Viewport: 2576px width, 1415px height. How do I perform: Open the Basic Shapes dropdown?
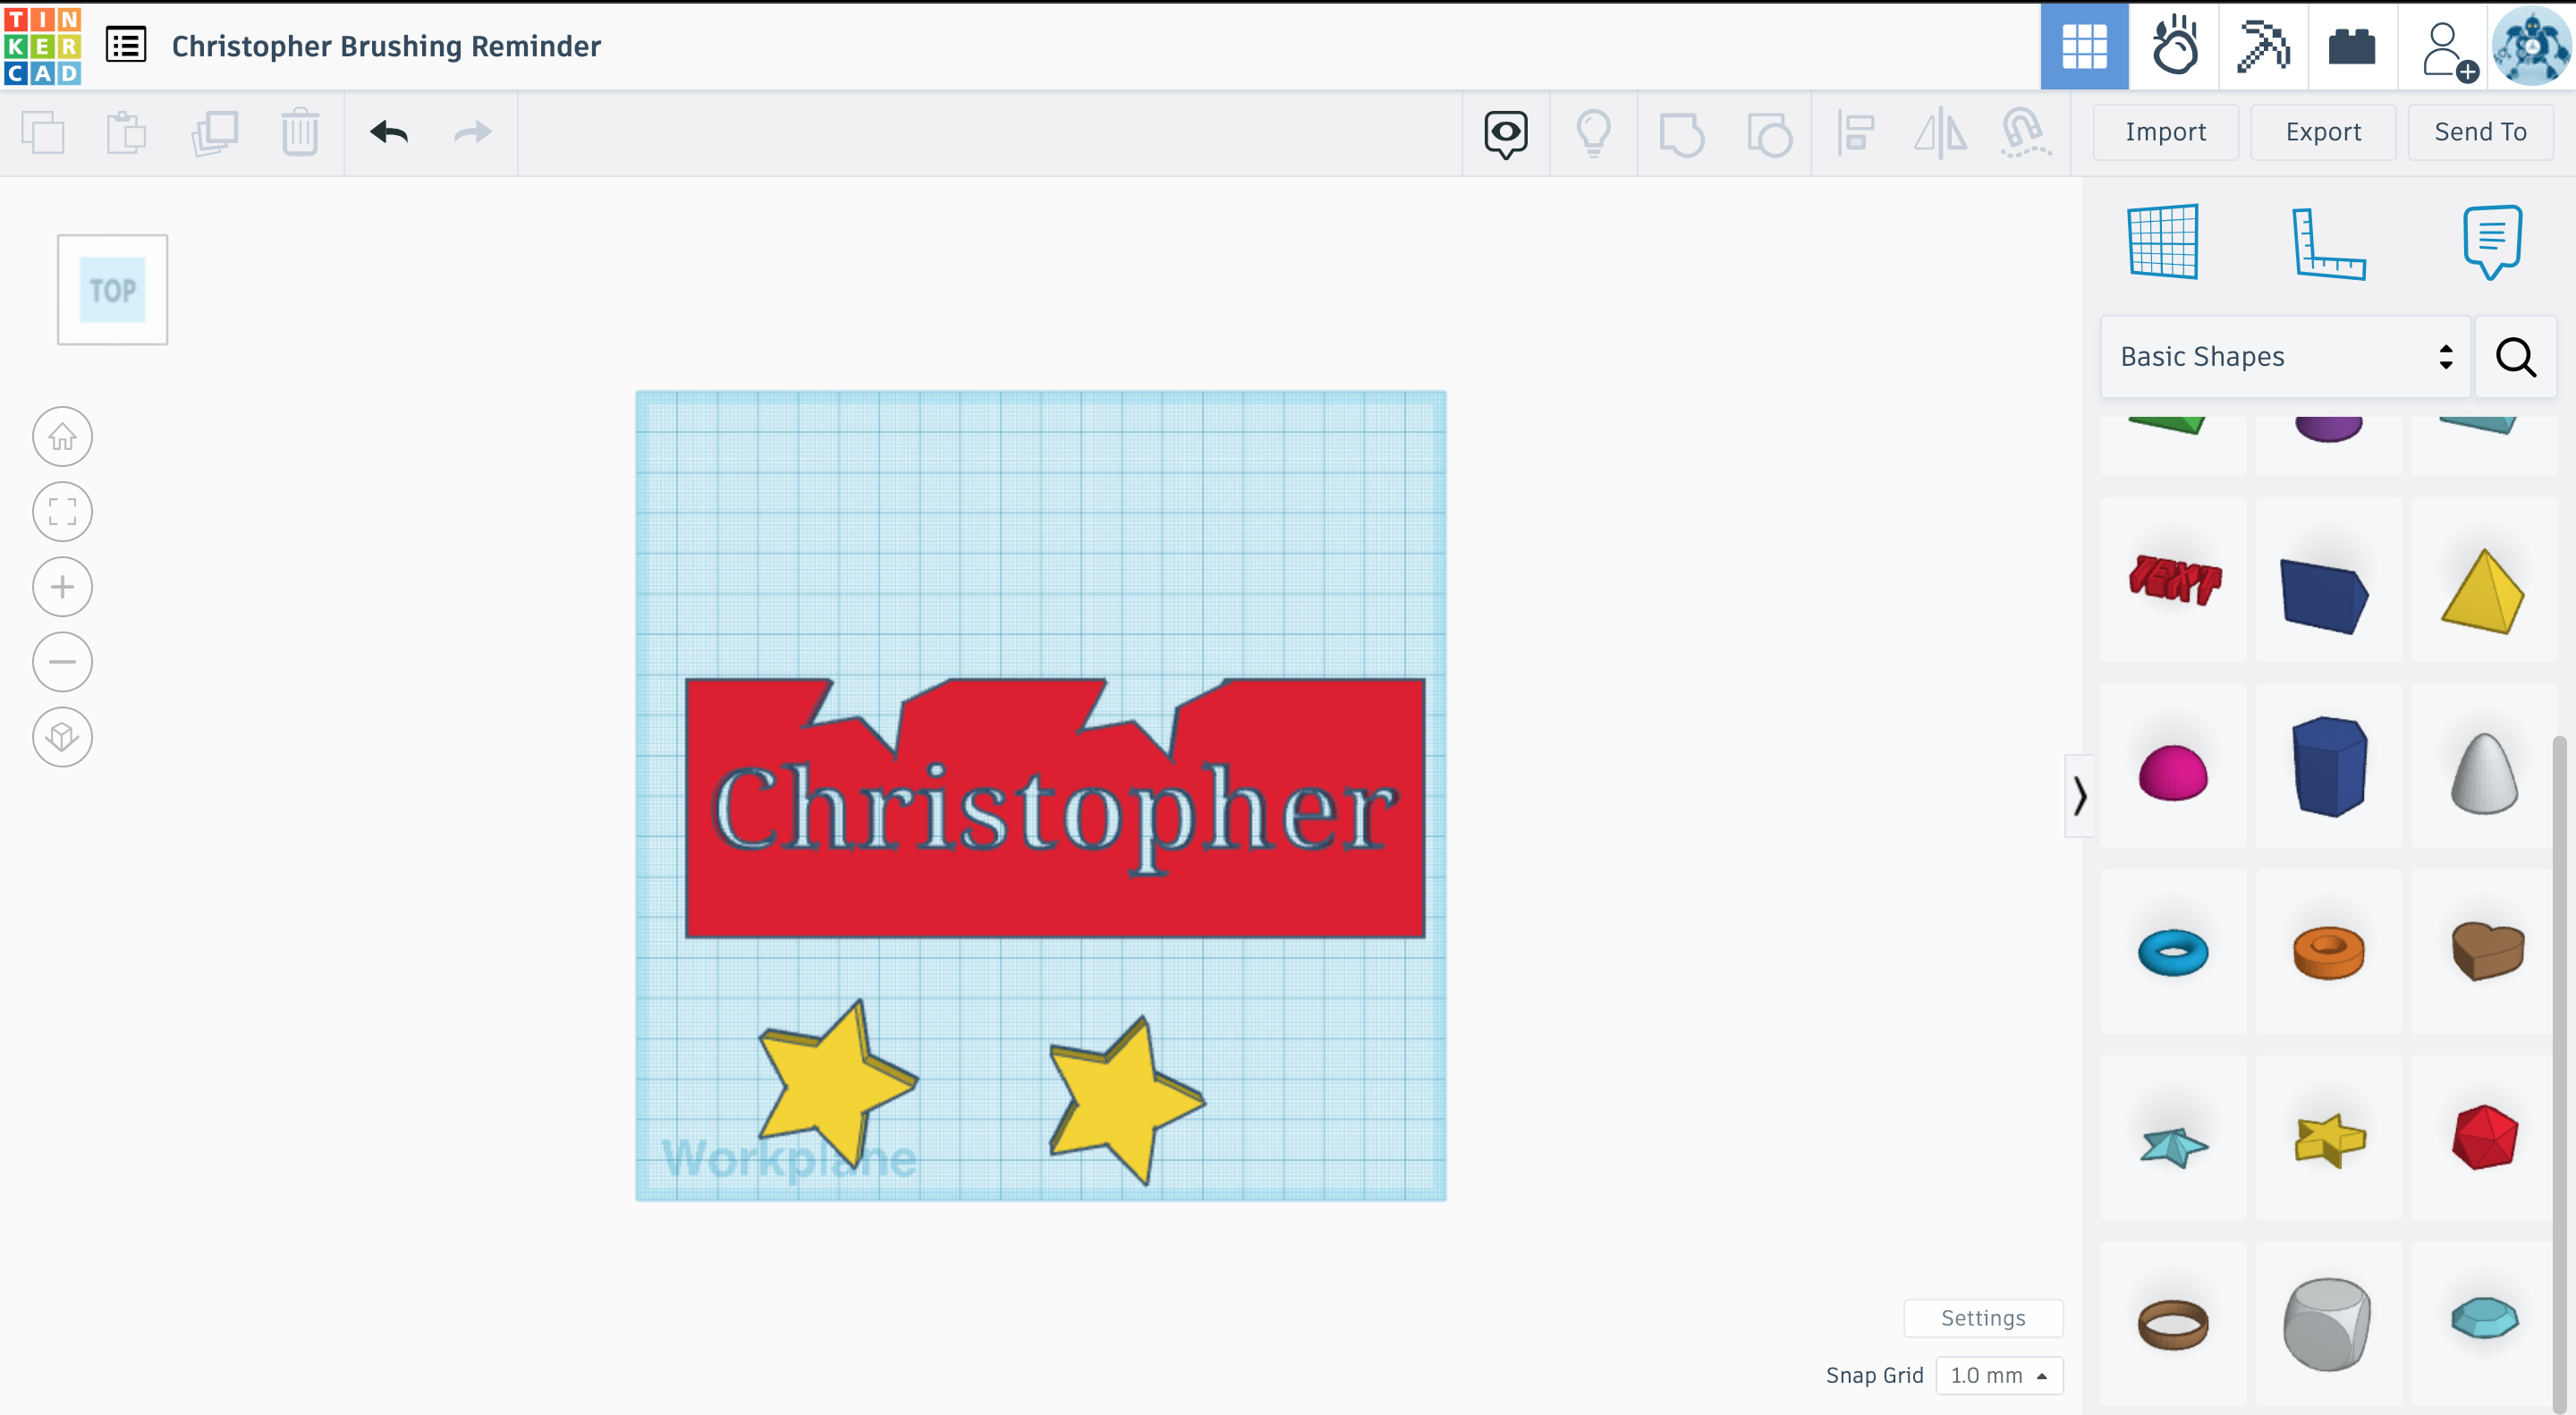(2285, 357)
